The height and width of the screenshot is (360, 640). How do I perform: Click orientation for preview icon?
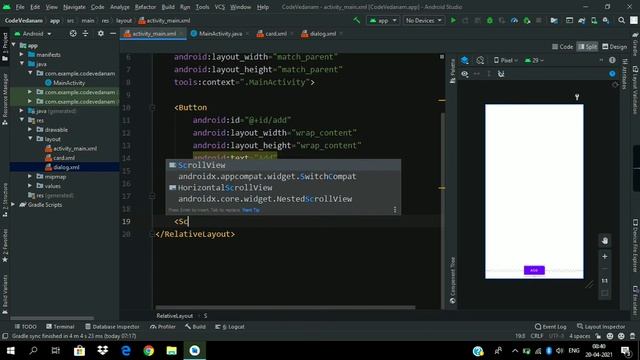pyautogui.click(x=480, y=60)
